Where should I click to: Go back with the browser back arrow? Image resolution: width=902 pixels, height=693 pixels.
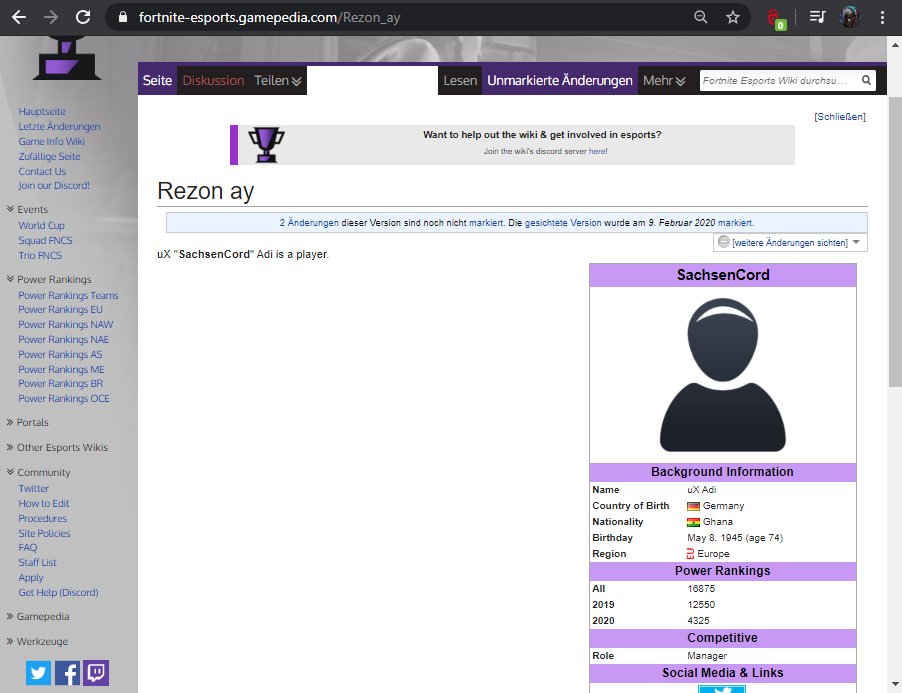click(x=19, y=17)
